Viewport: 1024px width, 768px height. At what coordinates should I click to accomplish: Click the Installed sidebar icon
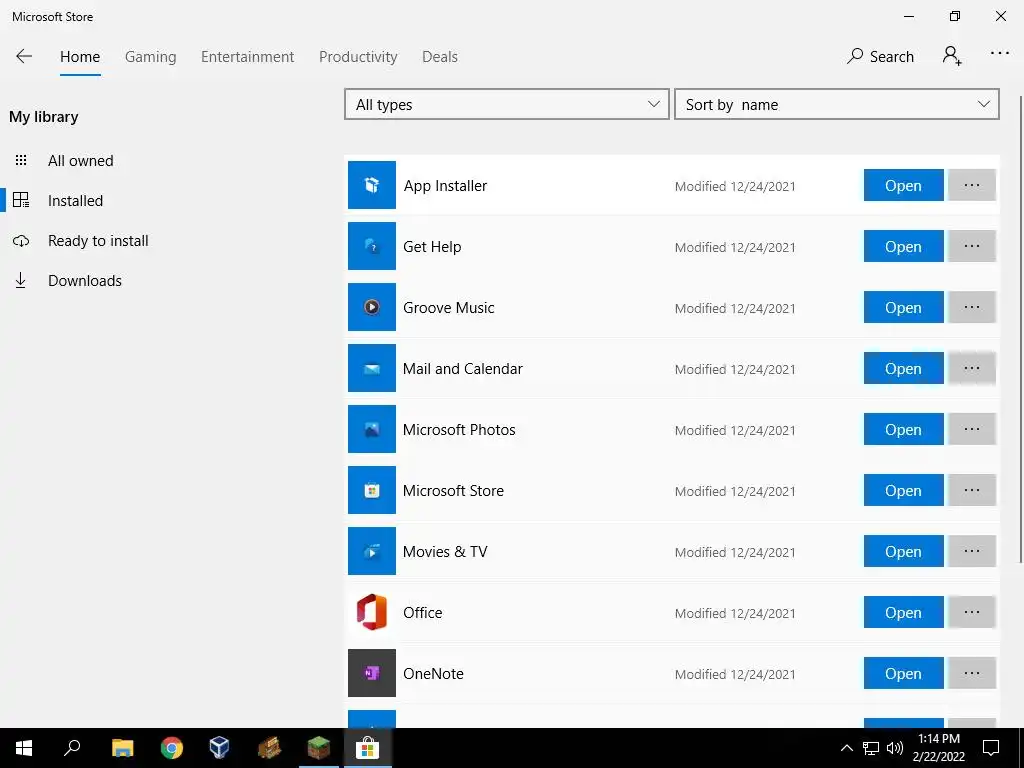pos(21,200)
